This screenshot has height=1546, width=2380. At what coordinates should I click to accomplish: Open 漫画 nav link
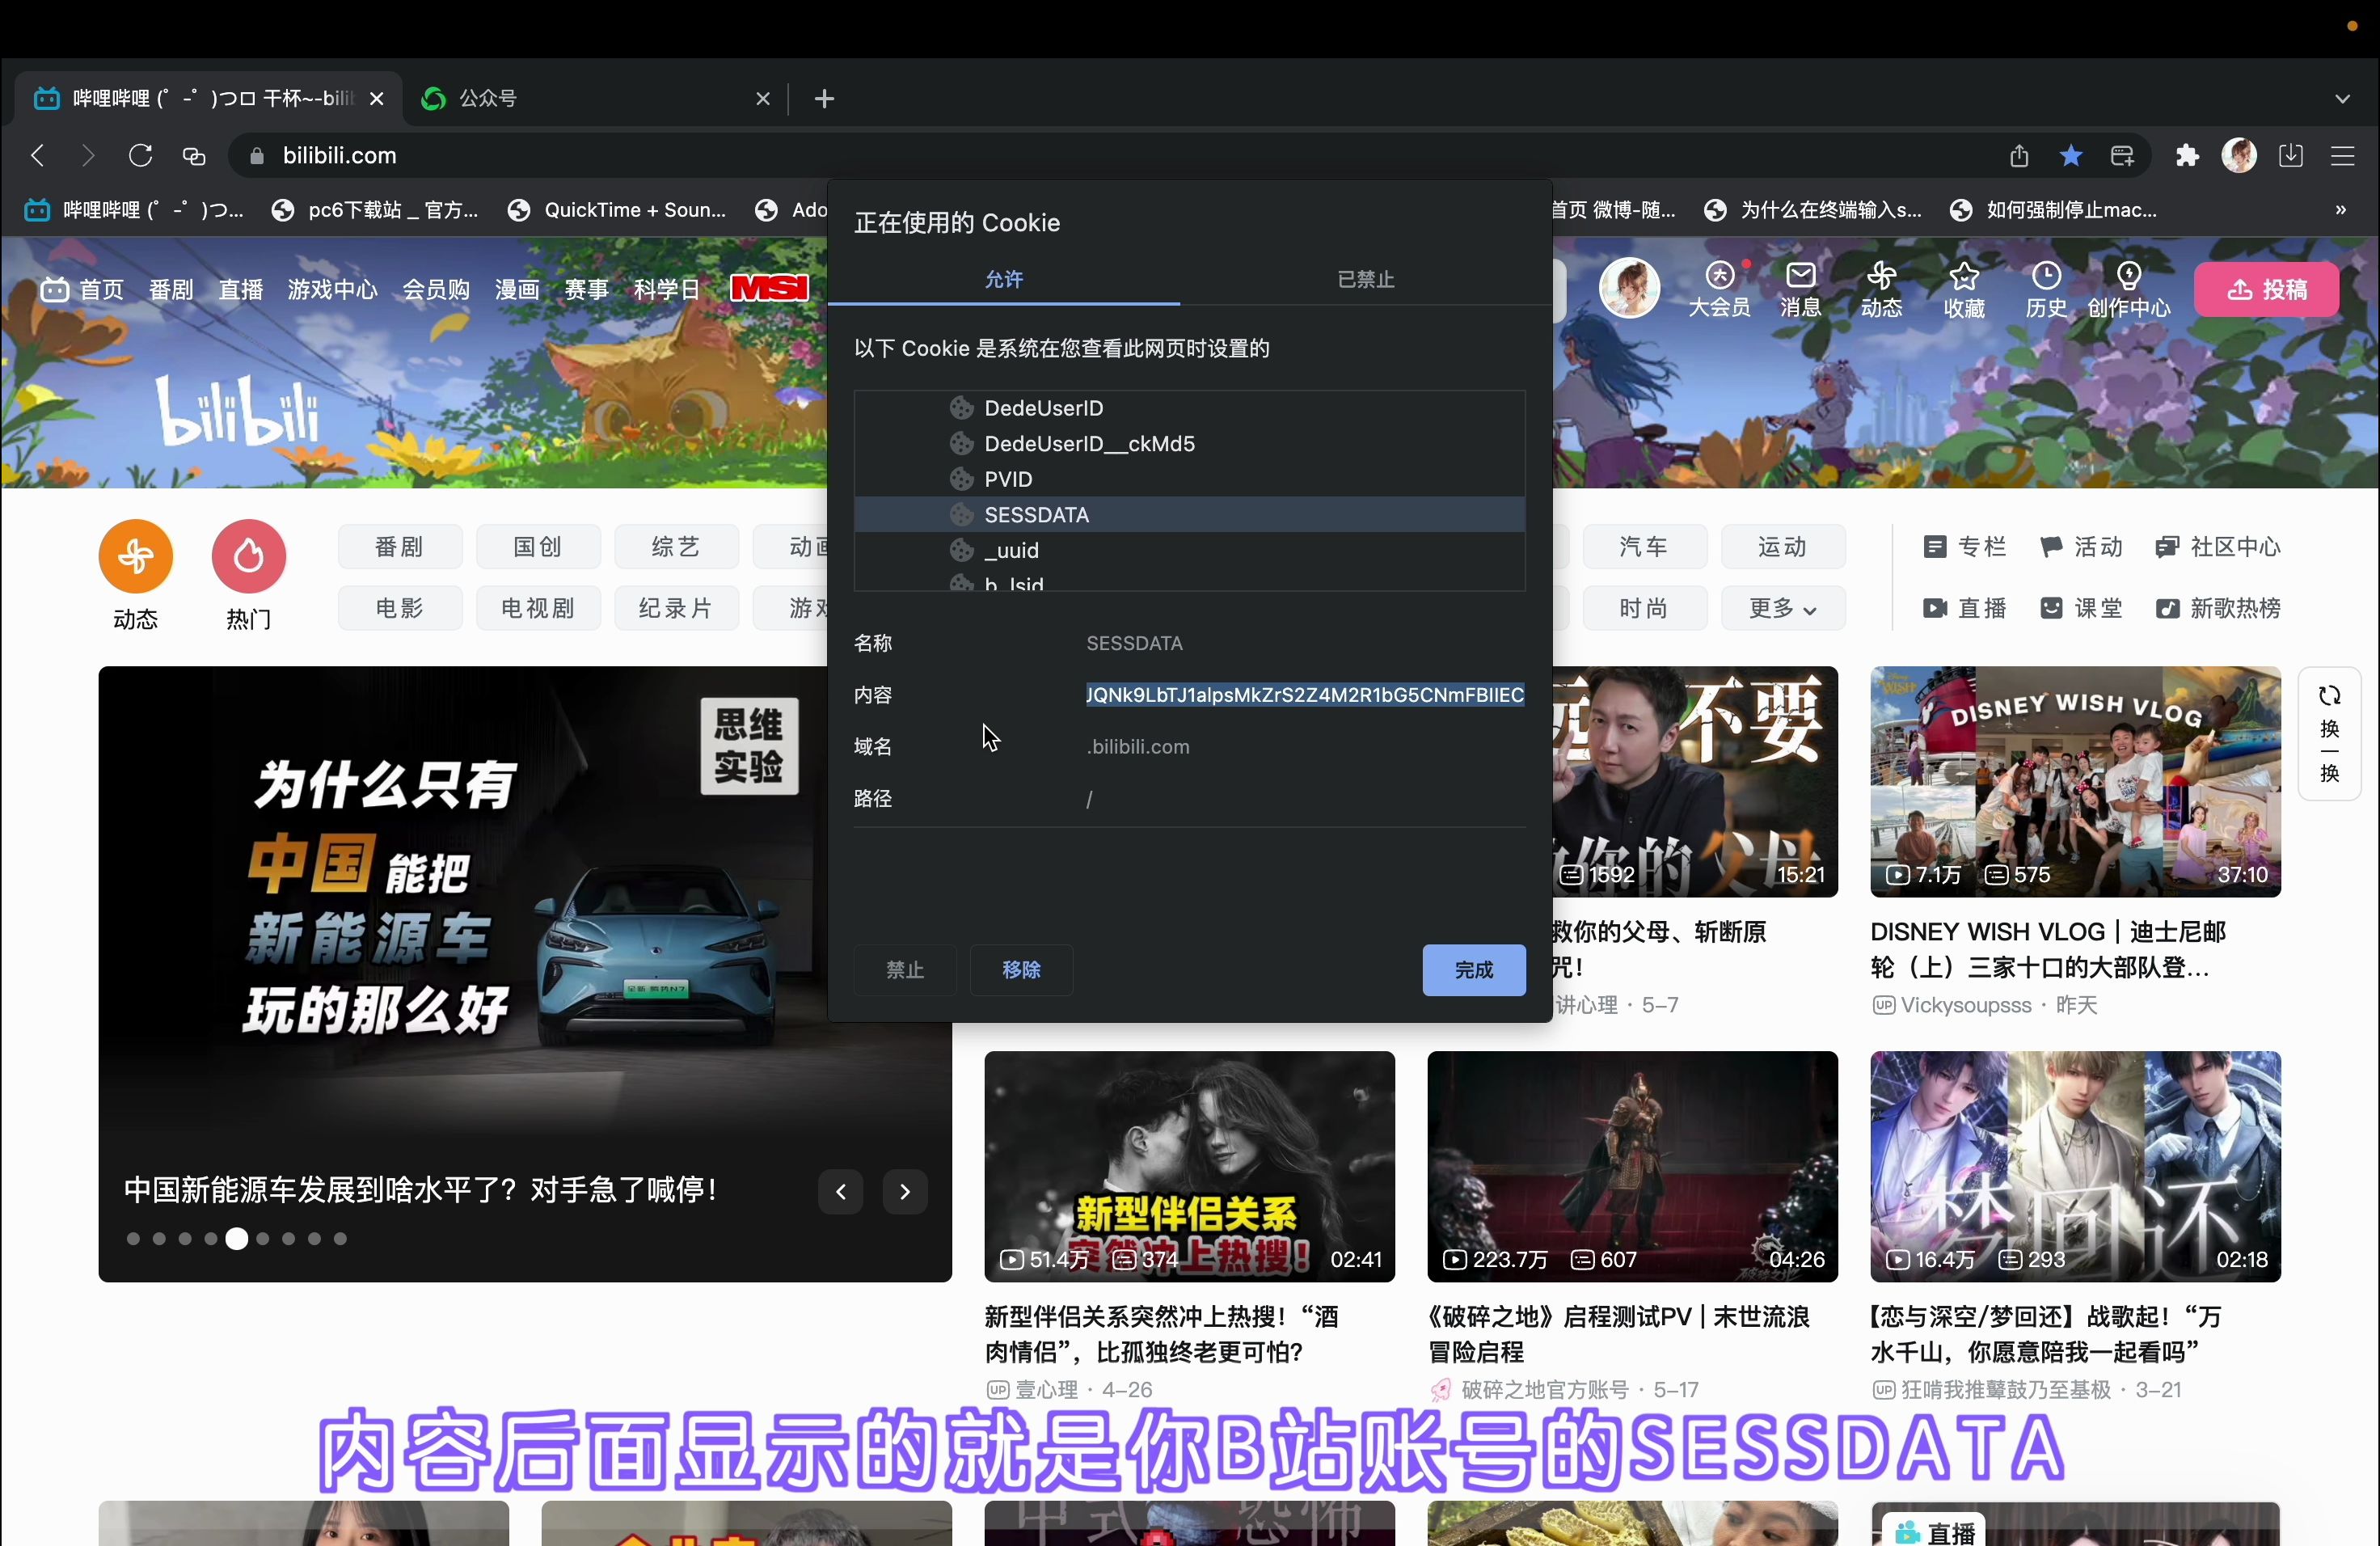coord(517,290)
